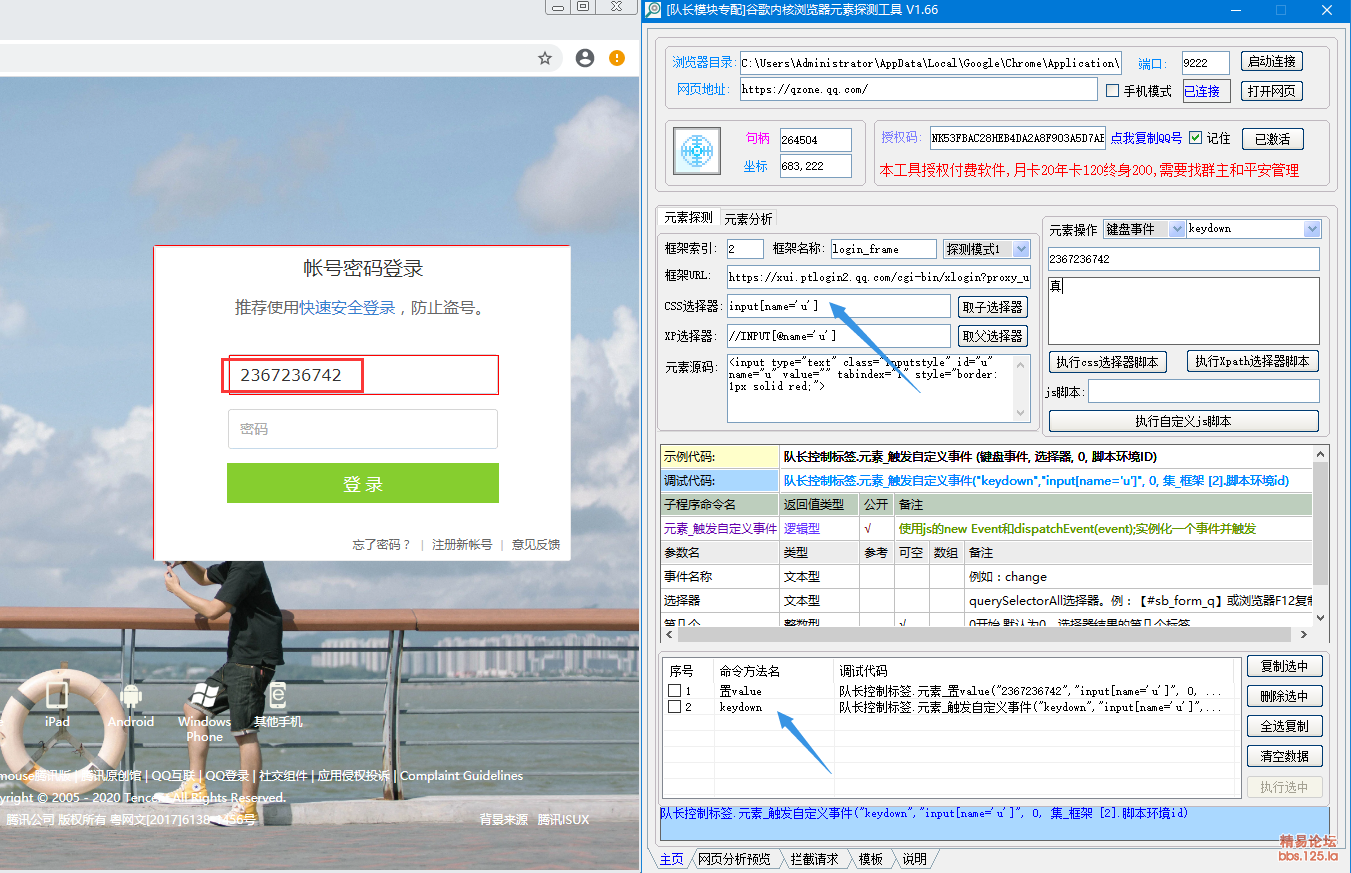Screen dimensions: 1351x873
Task: Open the 网页分析预览 bottom tab
Action: tap(735, 859)
